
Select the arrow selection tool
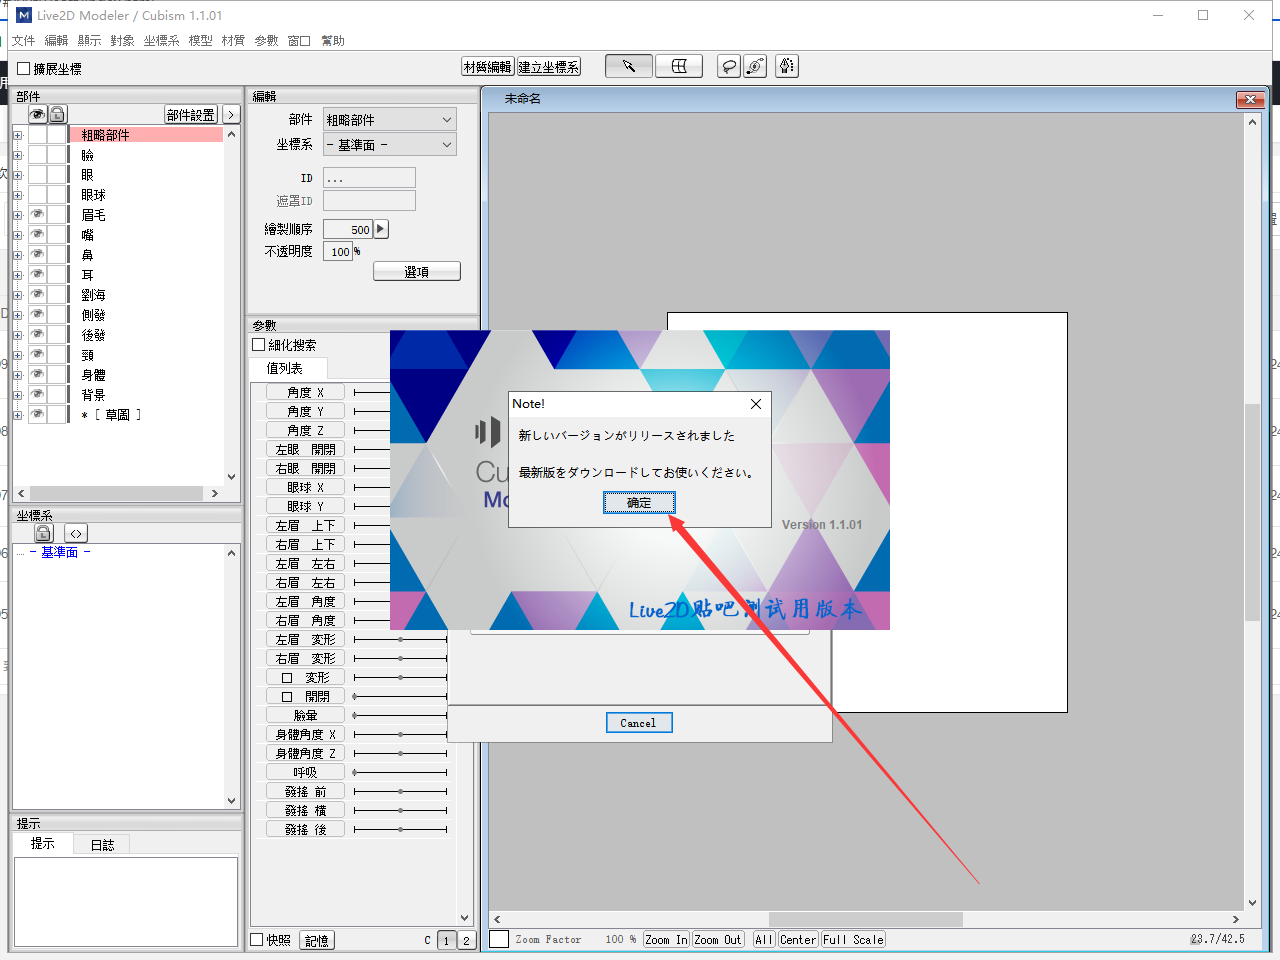point(629,67)
